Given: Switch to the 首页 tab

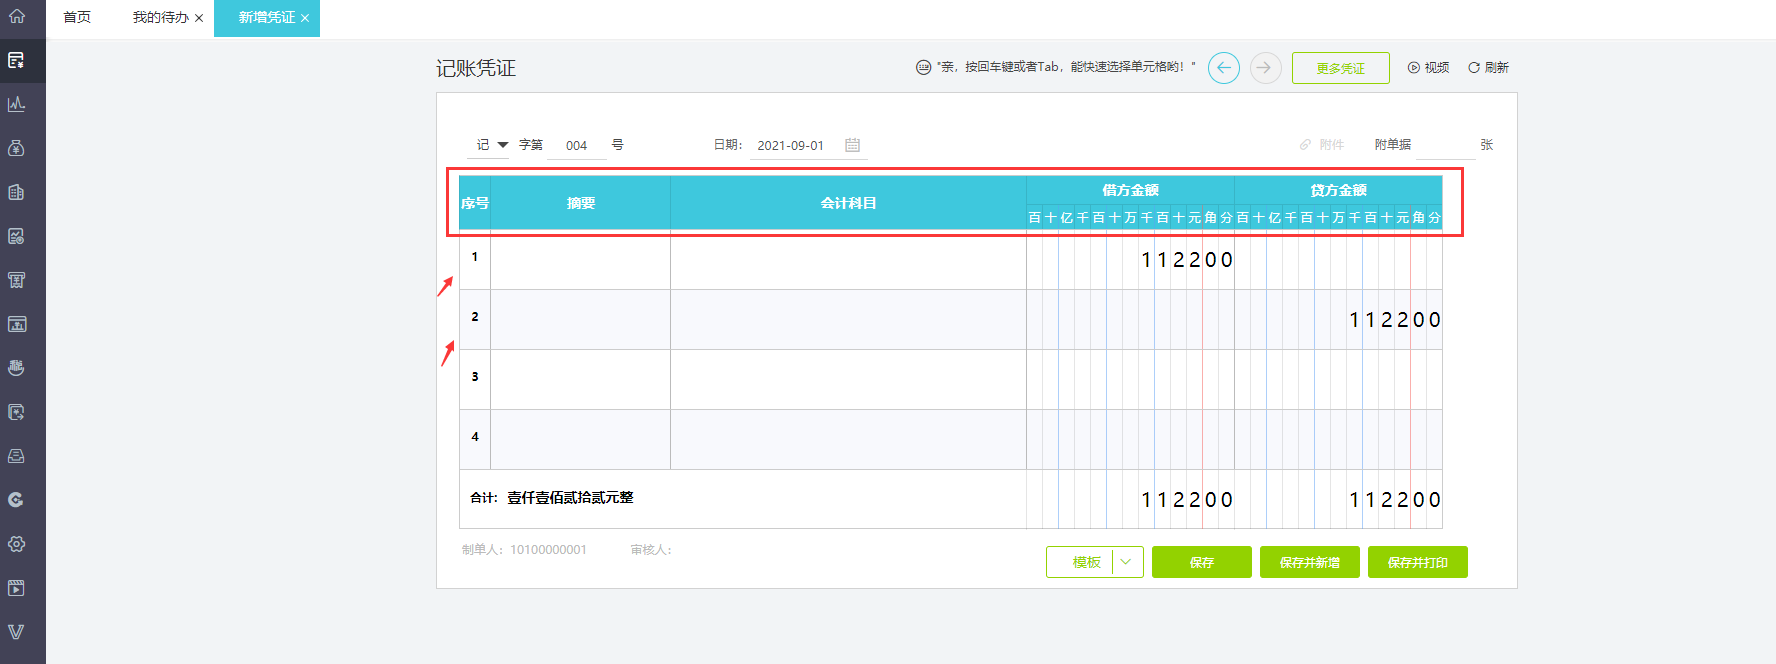Looking at the screenshot, I should point(77,18).
